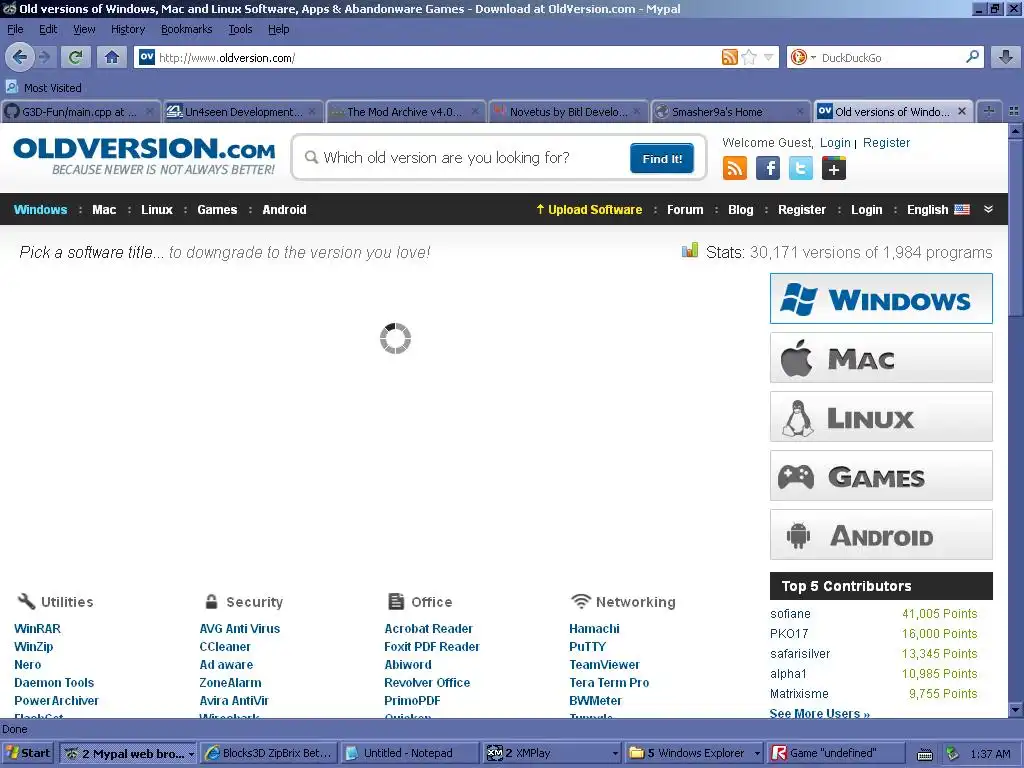Click the Linux platform banner with penguin
The image size is (1024, 768).
tap(881, 417)
